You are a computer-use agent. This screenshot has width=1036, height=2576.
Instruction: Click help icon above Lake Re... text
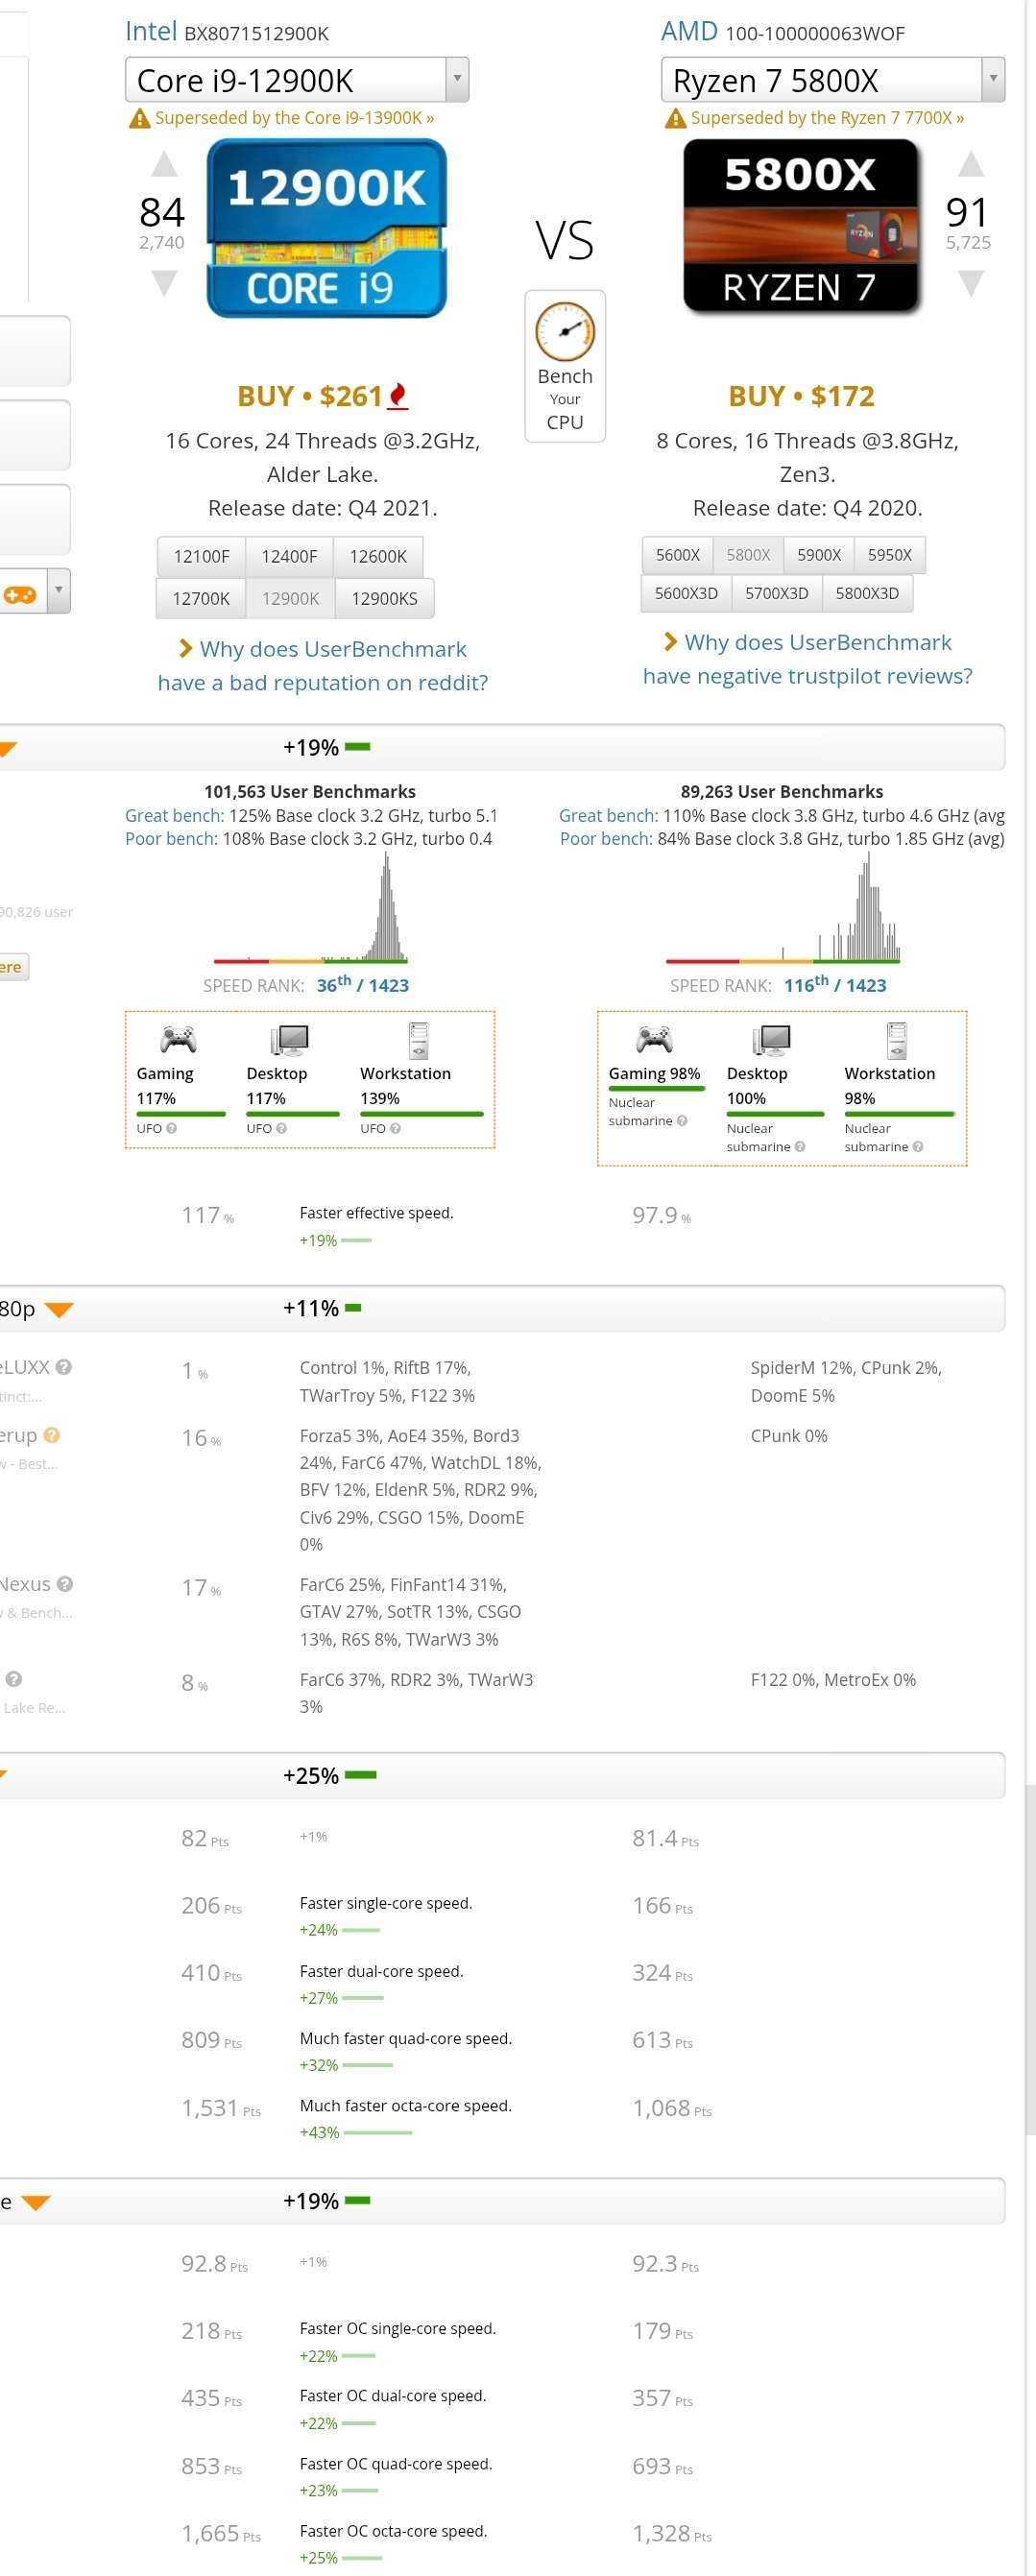(13, 1679)
